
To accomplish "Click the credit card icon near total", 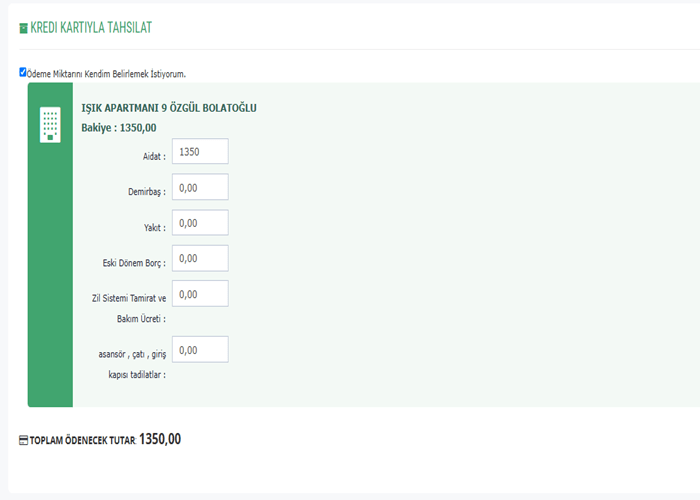I will point(23,440).
